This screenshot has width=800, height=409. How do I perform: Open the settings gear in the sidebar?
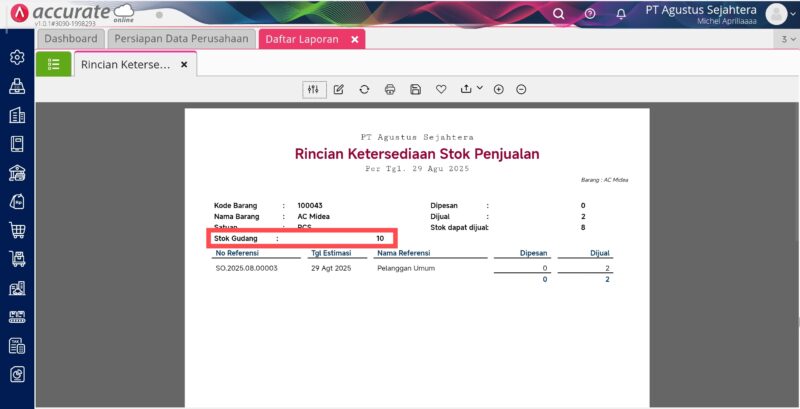[x=17, y=57]
